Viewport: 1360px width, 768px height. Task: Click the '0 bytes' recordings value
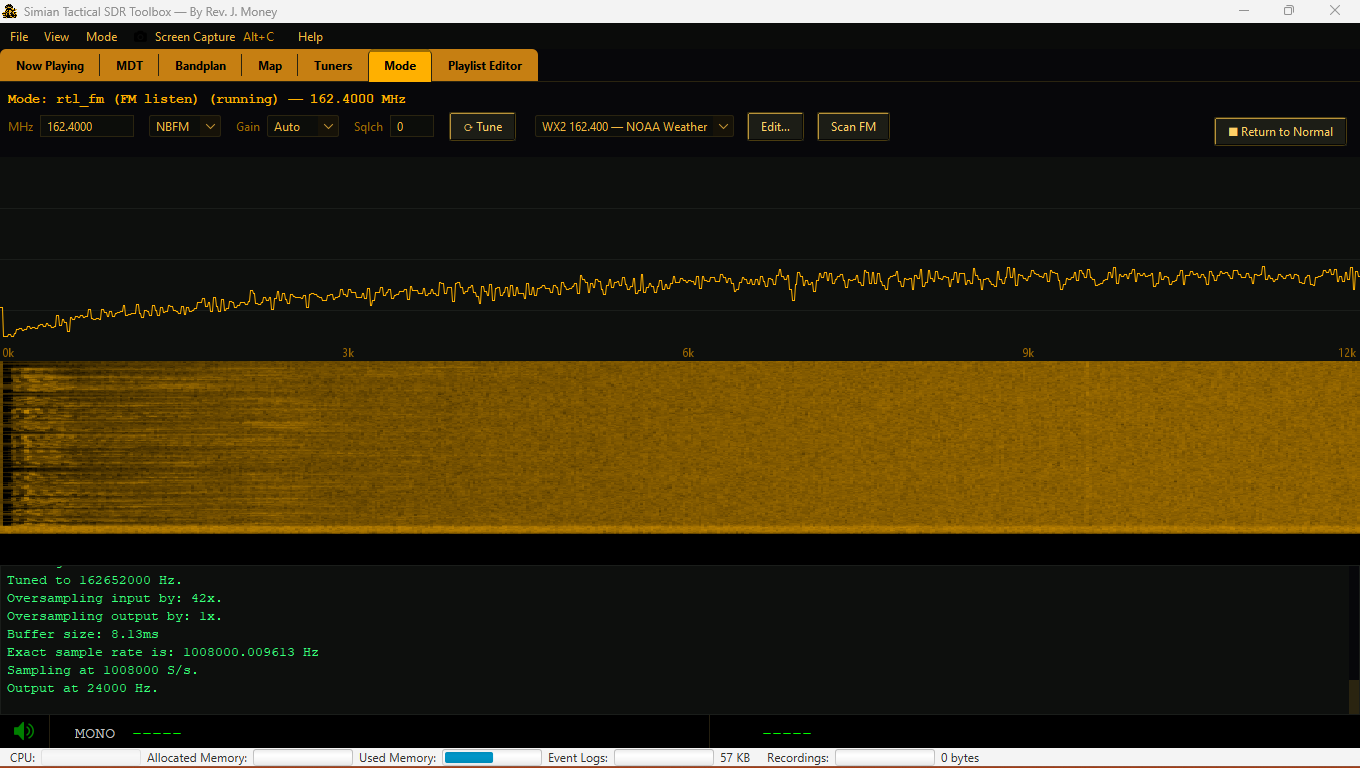pos(960,758)
